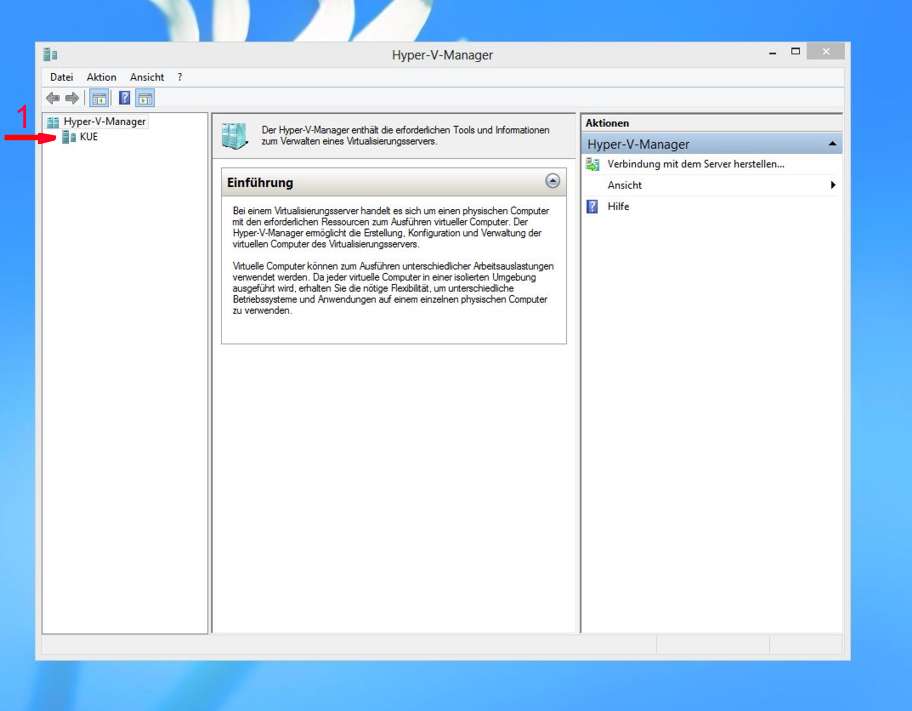The width and height of the screenshot is (912, 711).
Task: Toggle the console tree pane icon
Action: click(99, 98)
